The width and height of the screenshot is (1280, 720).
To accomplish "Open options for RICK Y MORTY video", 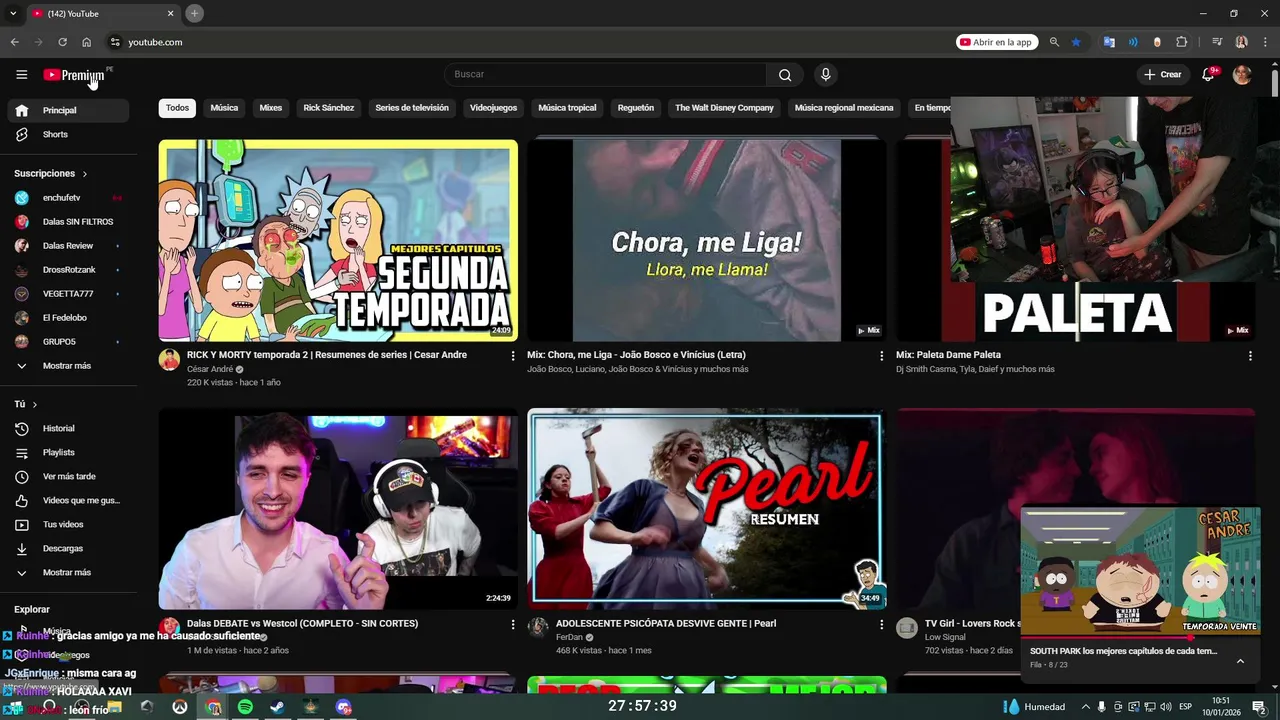I will 513,356.
